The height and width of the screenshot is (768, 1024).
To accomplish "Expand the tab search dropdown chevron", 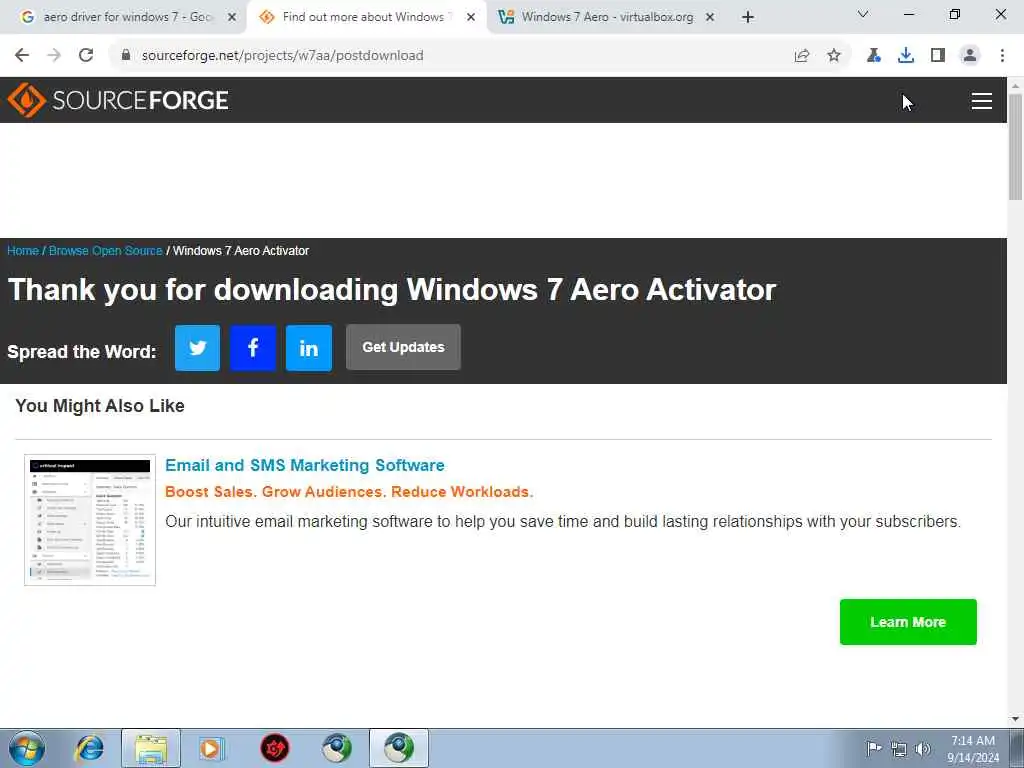I will tap(863, 14).
